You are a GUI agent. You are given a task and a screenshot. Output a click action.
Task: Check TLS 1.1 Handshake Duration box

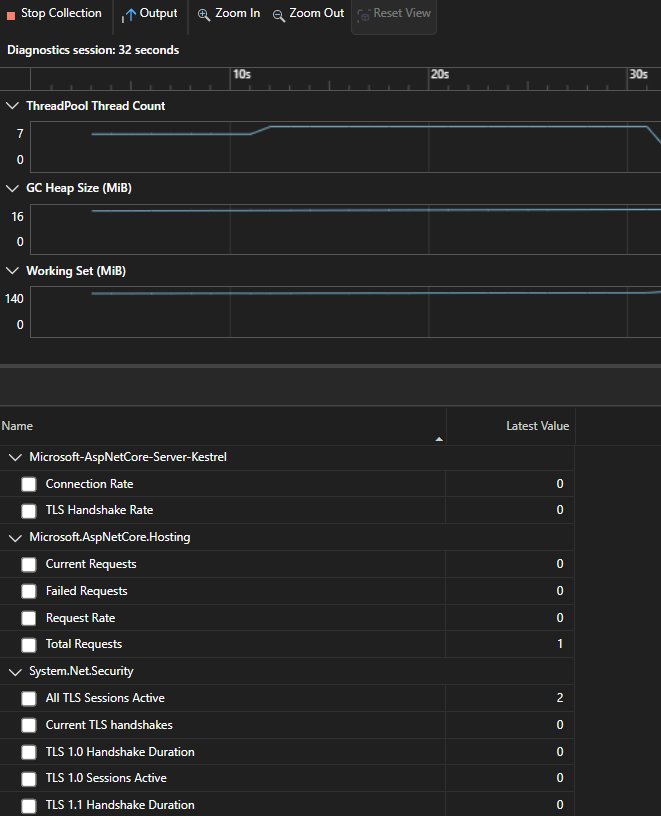click(x=29, y=806)
